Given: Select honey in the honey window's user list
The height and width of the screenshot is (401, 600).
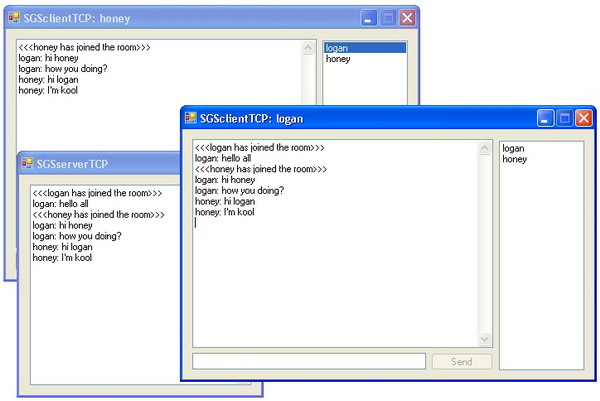Looking at the screenshot, I should 338,59.
